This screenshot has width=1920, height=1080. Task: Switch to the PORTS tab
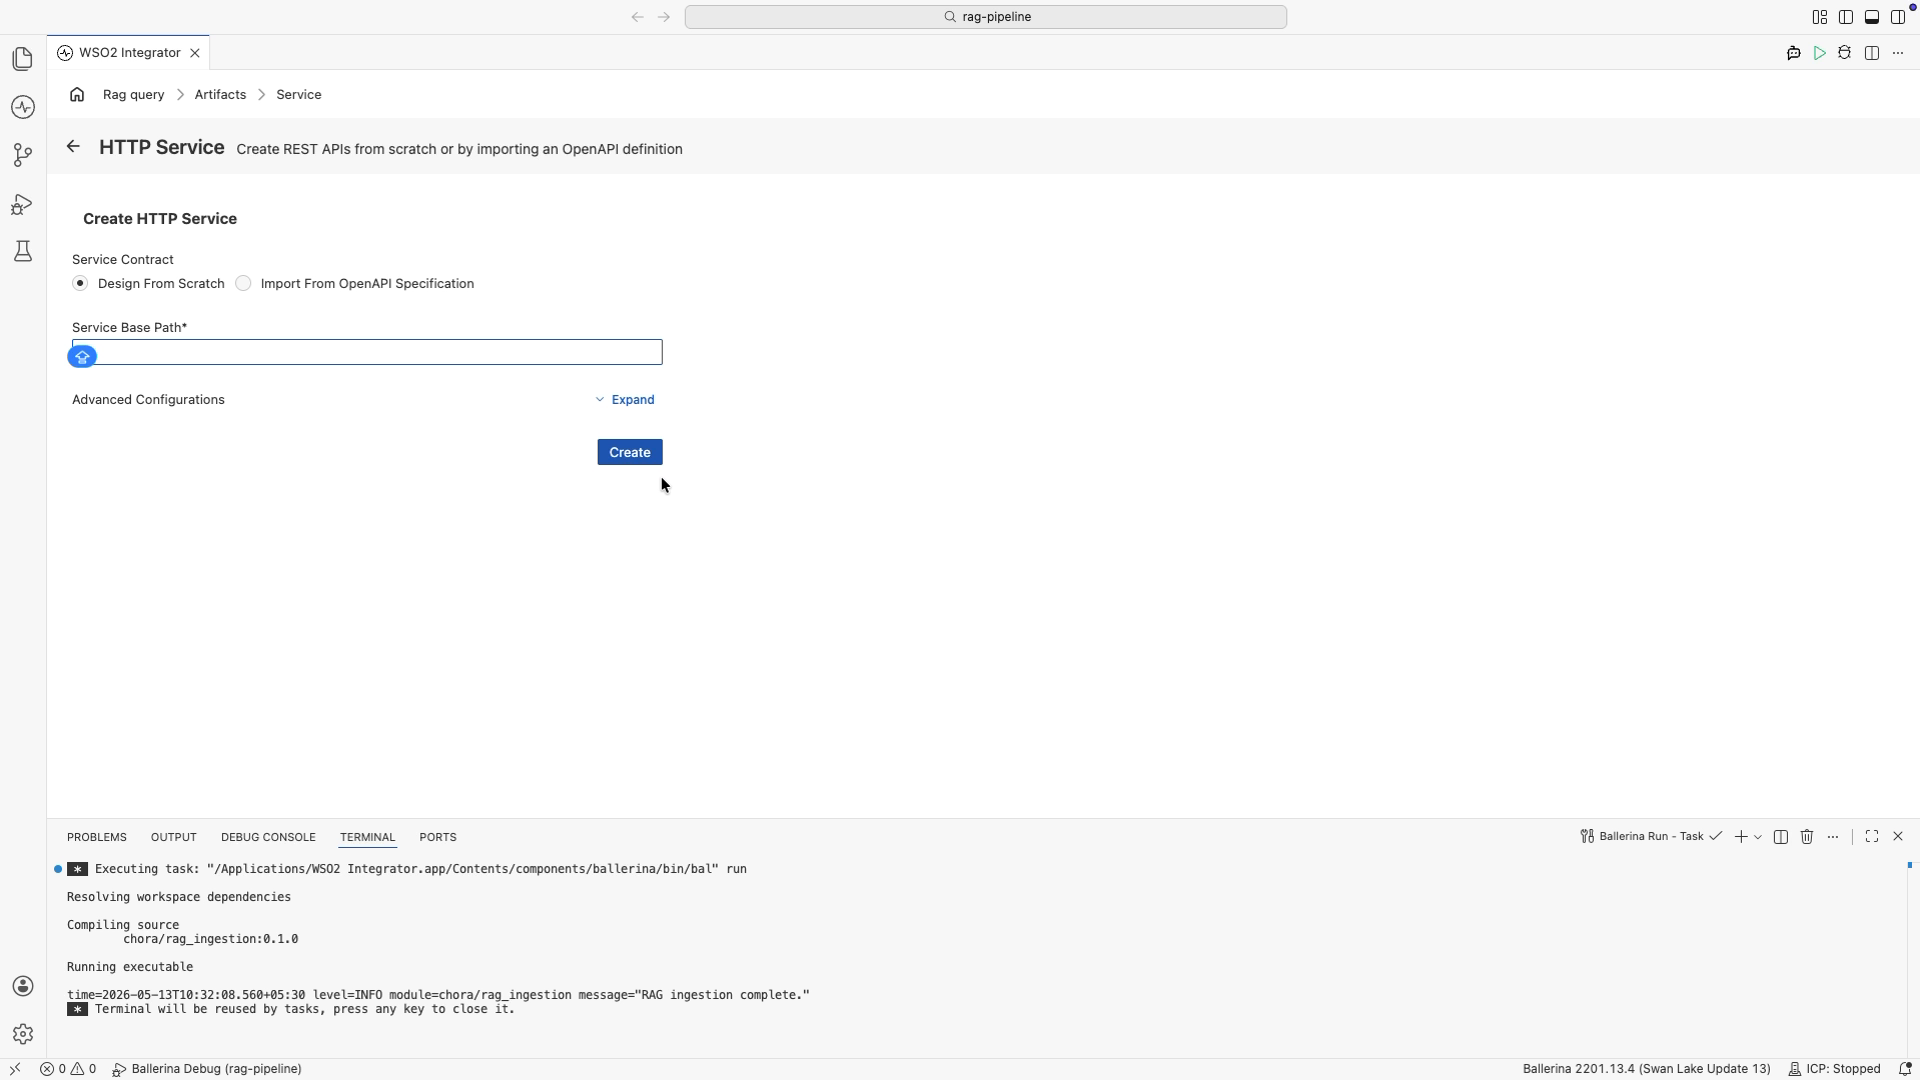[x=438, y=837]
